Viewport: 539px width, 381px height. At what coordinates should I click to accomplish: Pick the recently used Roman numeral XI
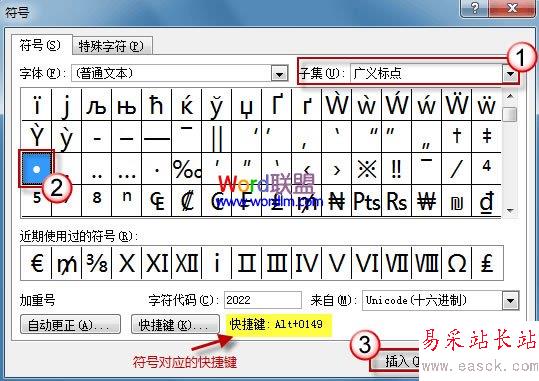[x=156, y=263]
